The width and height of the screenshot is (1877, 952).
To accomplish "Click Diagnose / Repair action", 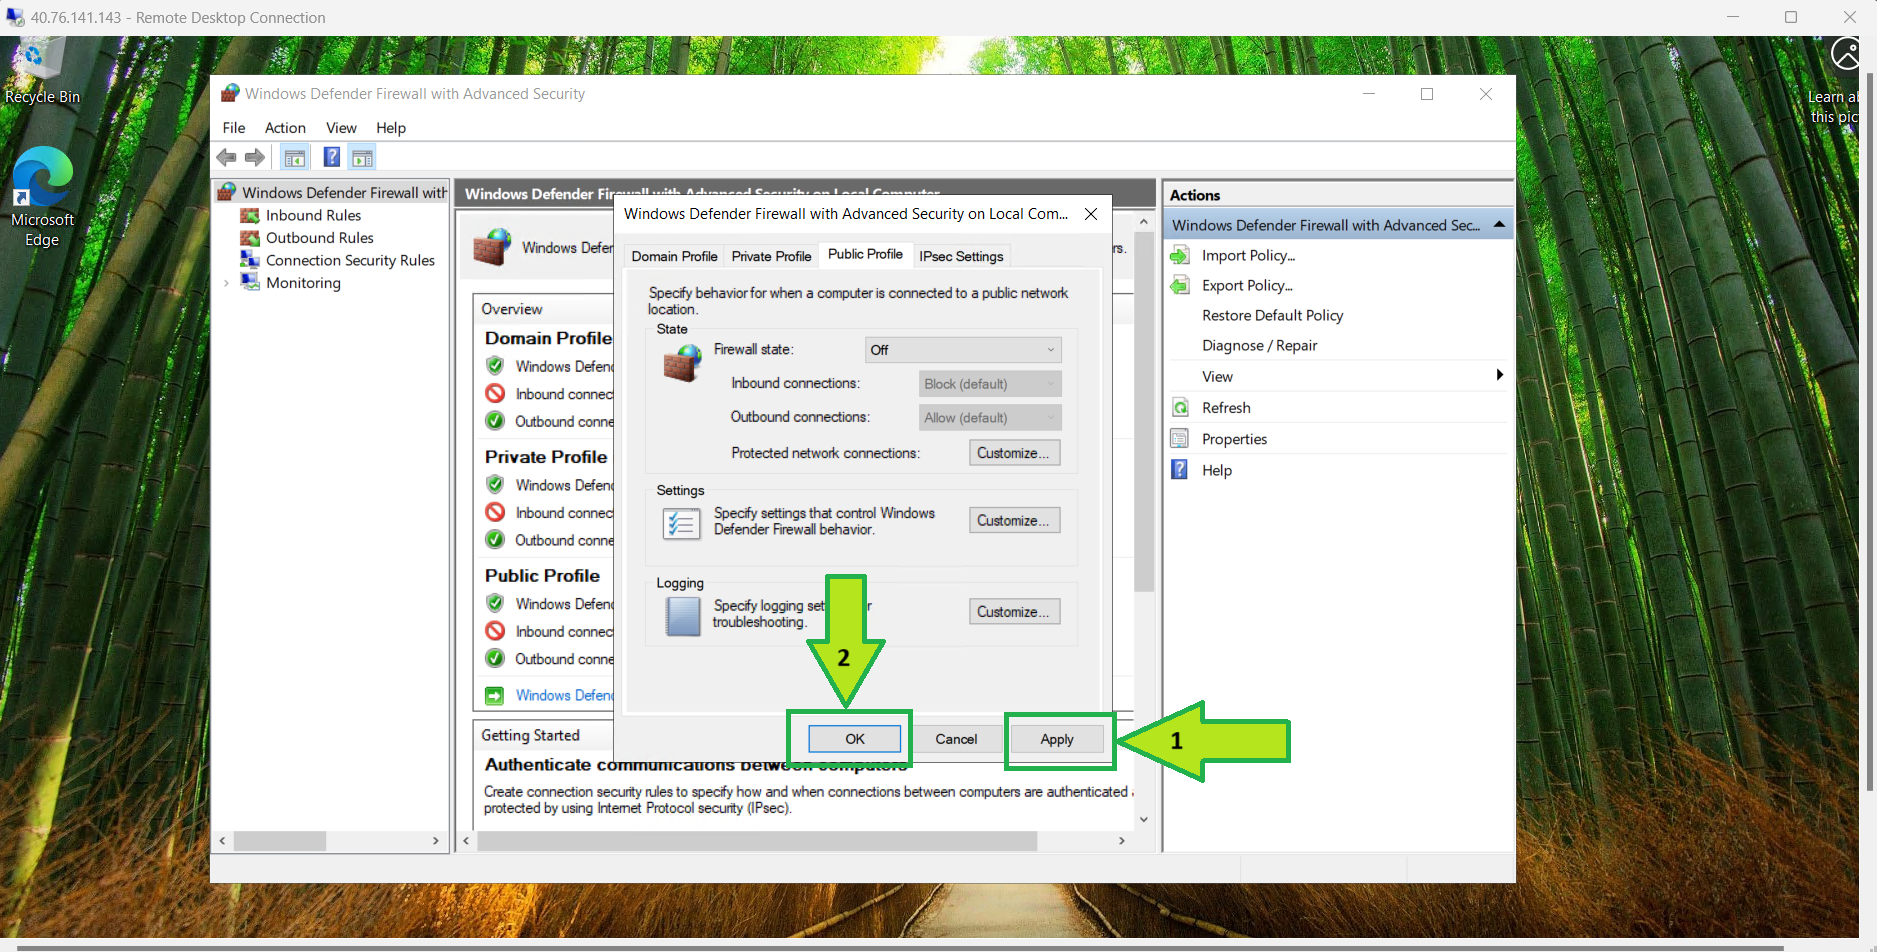I will (x=1259, y=345).
